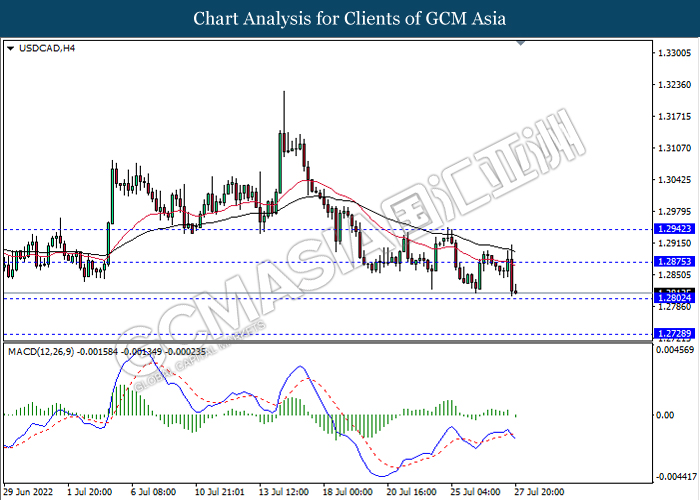Click the last candlestick near 1.28024 line
The height and width of the screenshot is (500, 700).
click(x=516, y=290)
